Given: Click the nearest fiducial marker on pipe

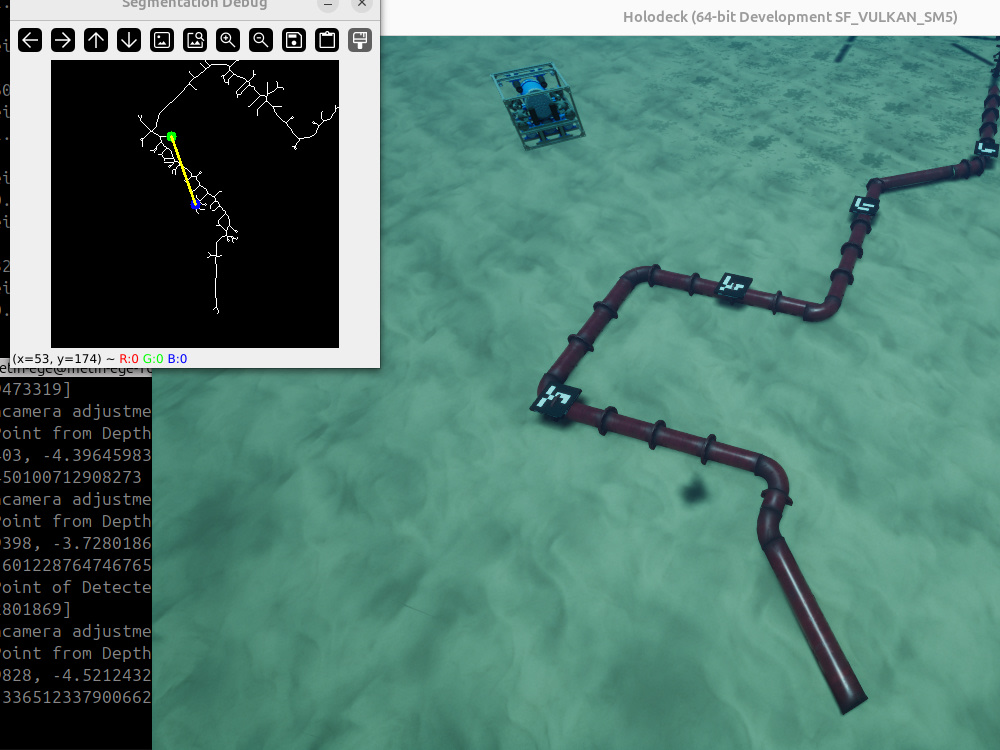Looking at the screenshot, I should coord(555,402).
